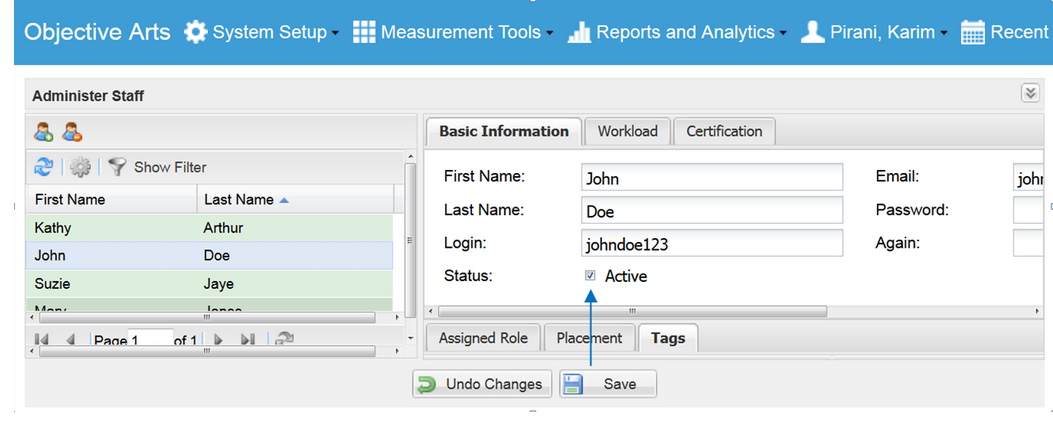This screenshot has height=443, width=1053.
Task: Open the grid settings gear icon
Action: click(x=80, y=167)
